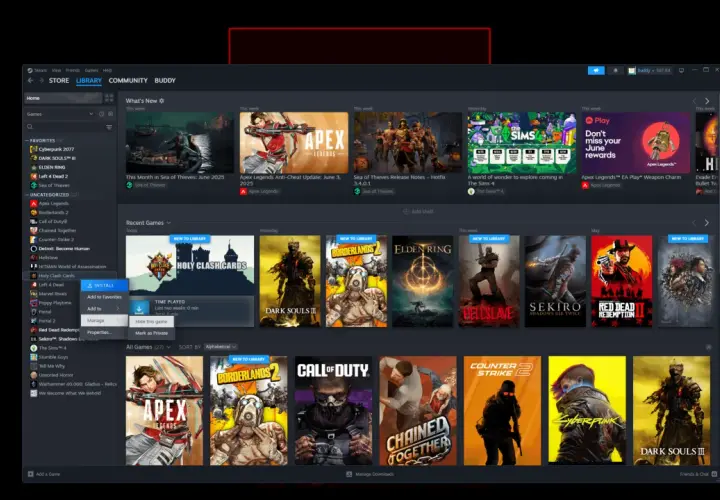Select Detroit: Become Human in list
720x500 pixels.
tap(64, 248)
